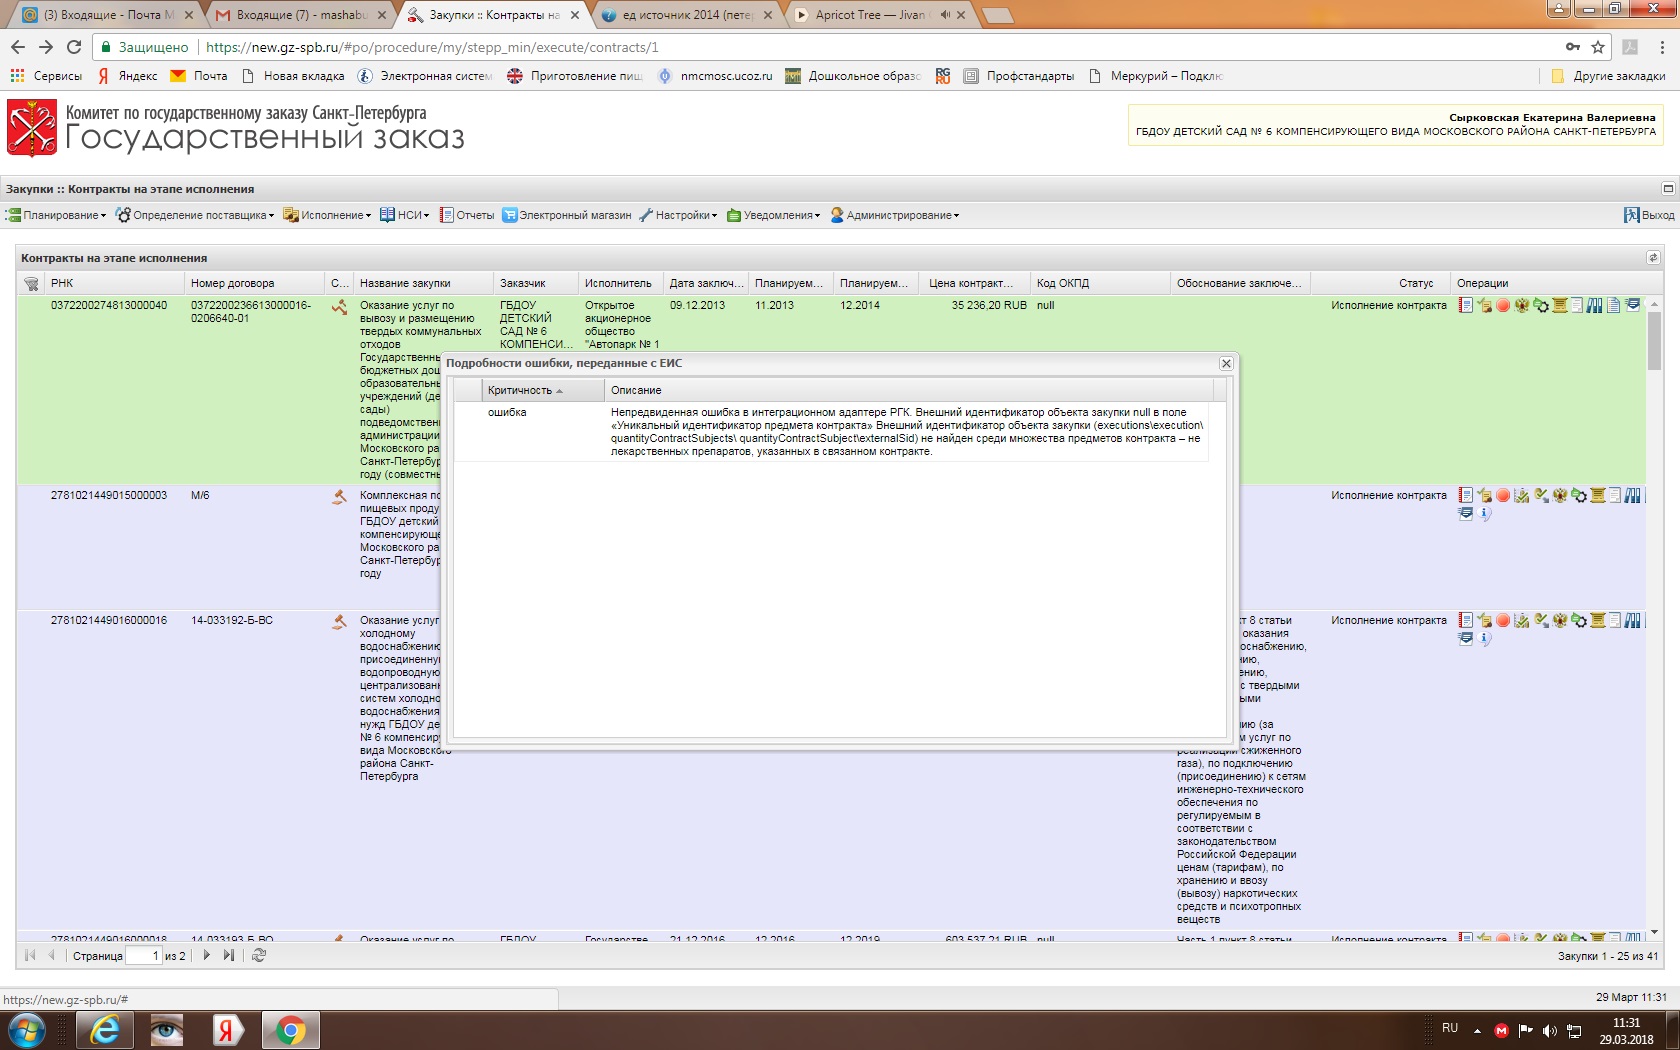Go to next page of contracts

point(206,955)
